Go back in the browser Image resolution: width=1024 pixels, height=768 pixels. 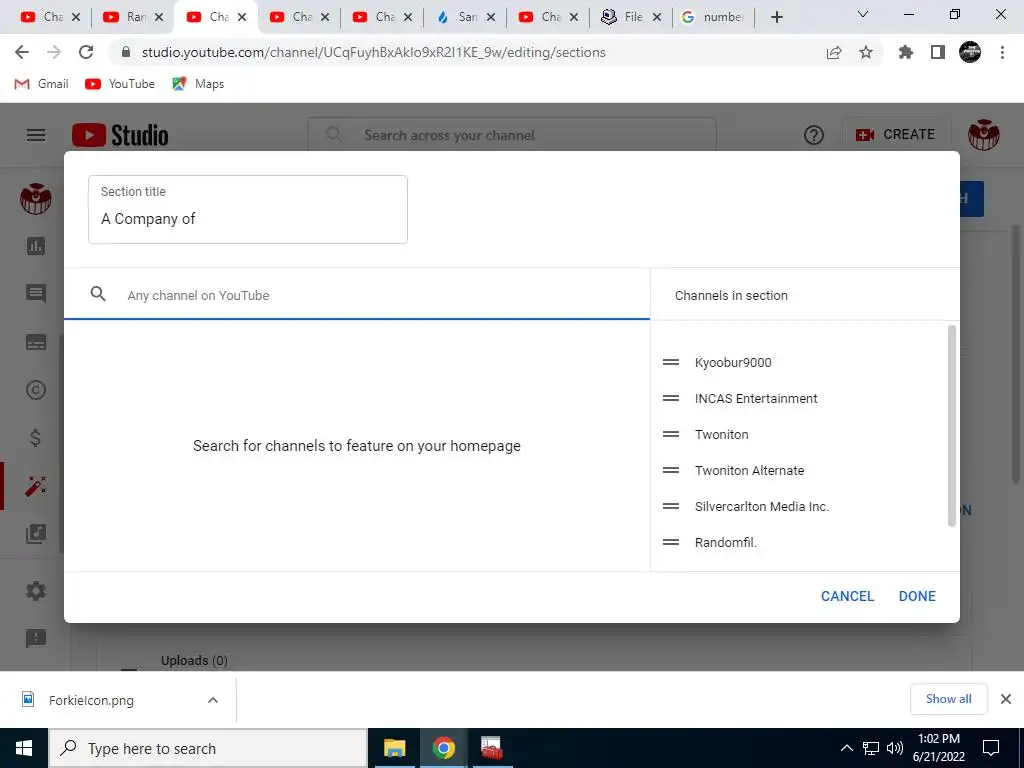tap(22, 52)
